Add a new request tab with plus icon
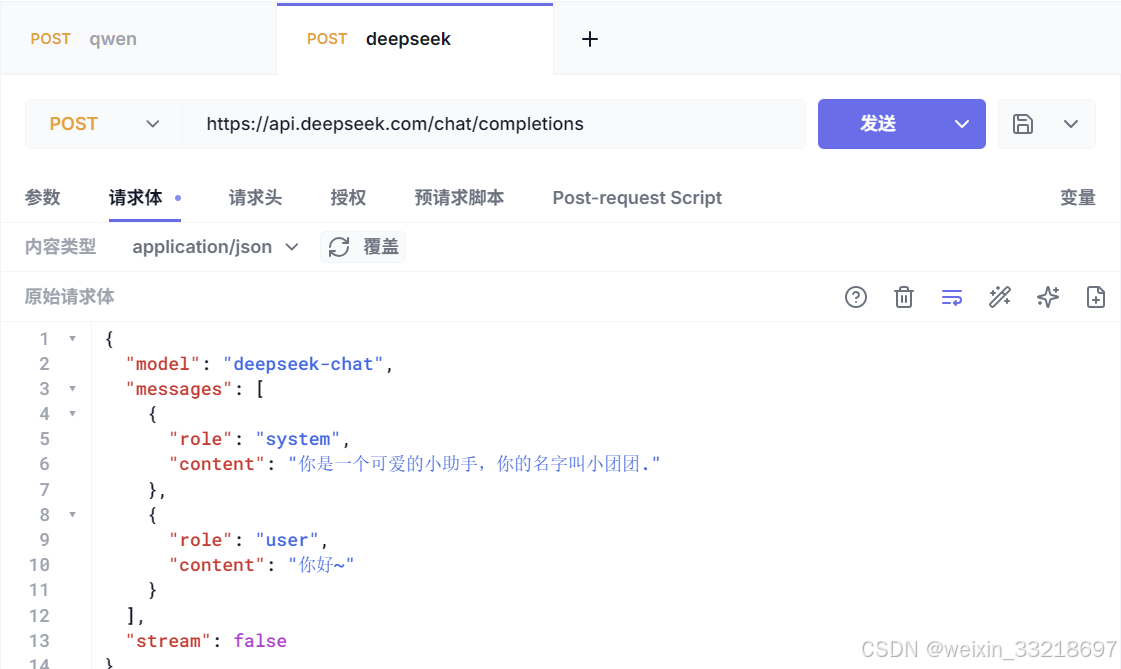The width and height of the screenshot is (1121, 669). tap(590, 39)
